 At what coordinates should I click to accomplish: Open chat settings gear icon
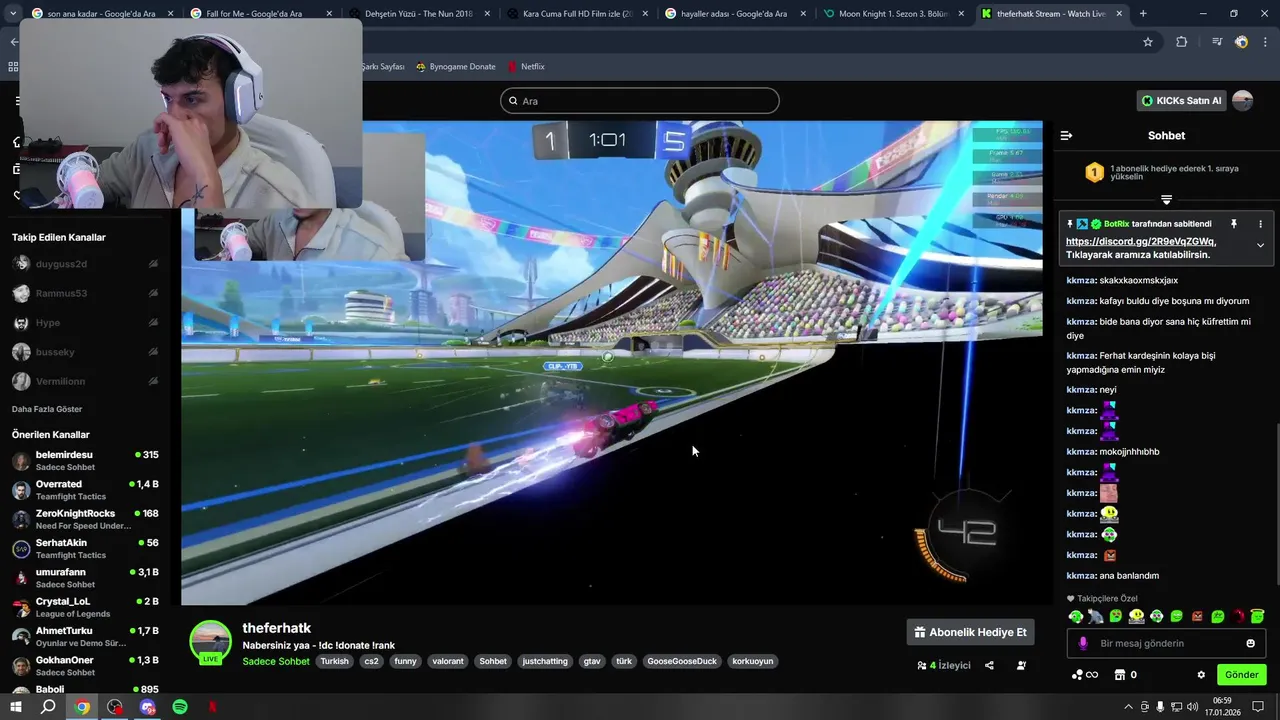pyautogui.click(x=1201, y=675)
